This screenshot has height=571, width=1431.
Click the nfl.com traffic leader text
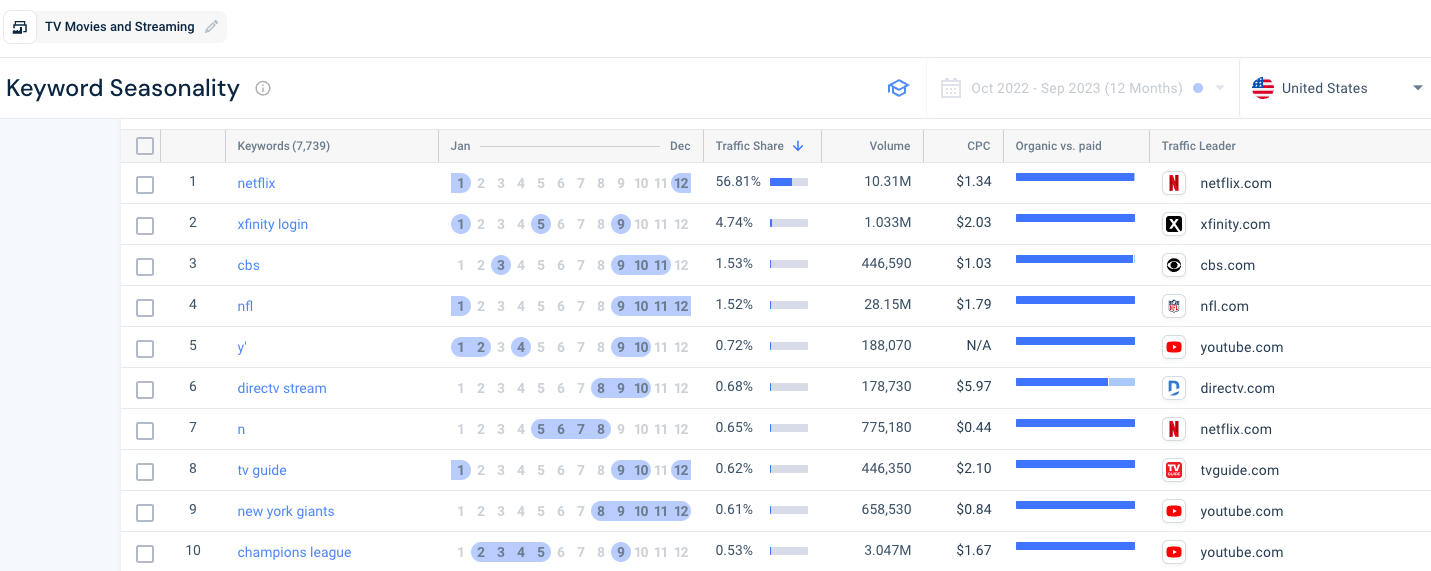coord(1224,306)
